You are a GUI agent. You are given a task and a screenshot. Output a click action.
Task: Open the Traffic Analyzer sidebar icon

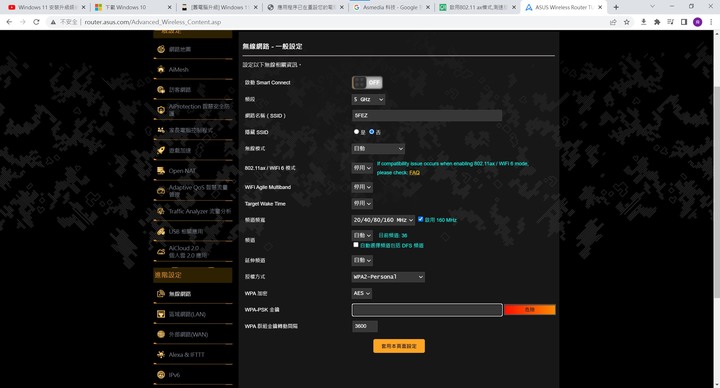tap(161, 211)
